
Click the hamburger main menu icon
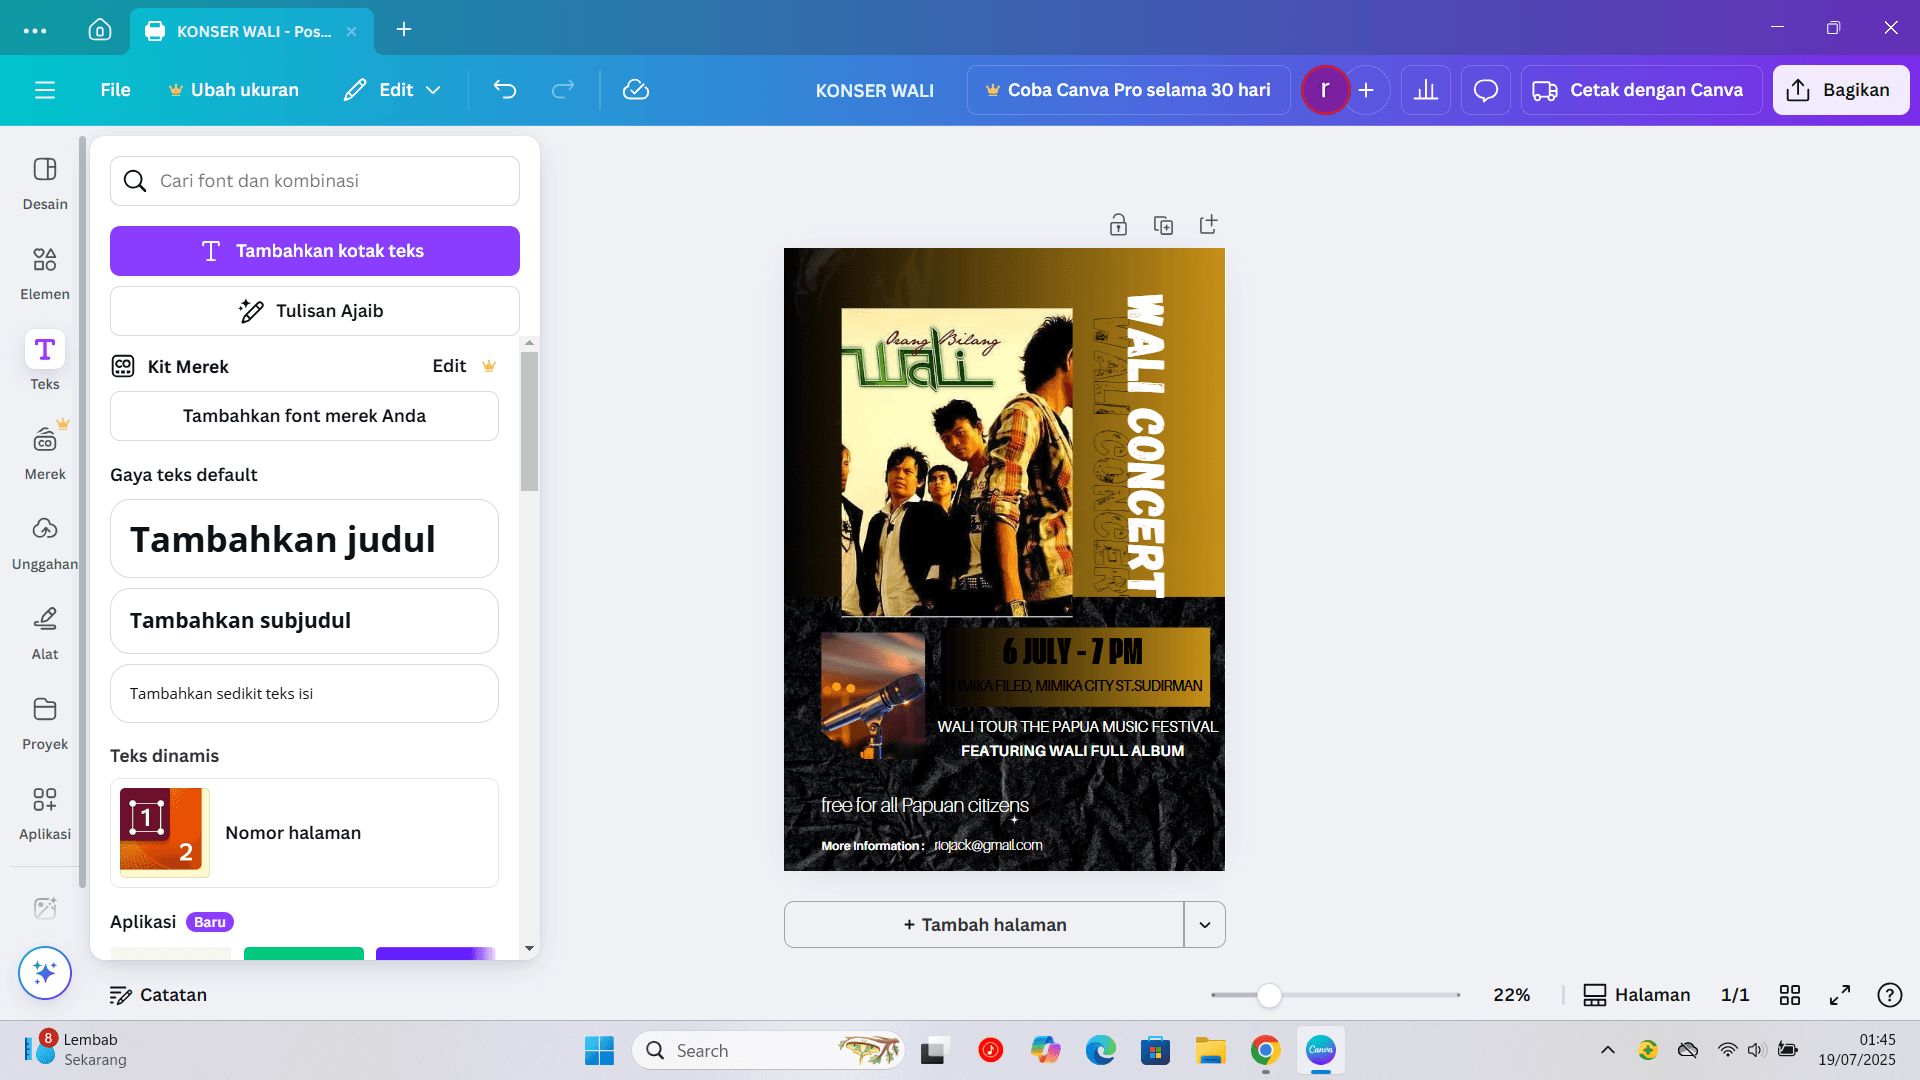45,90
